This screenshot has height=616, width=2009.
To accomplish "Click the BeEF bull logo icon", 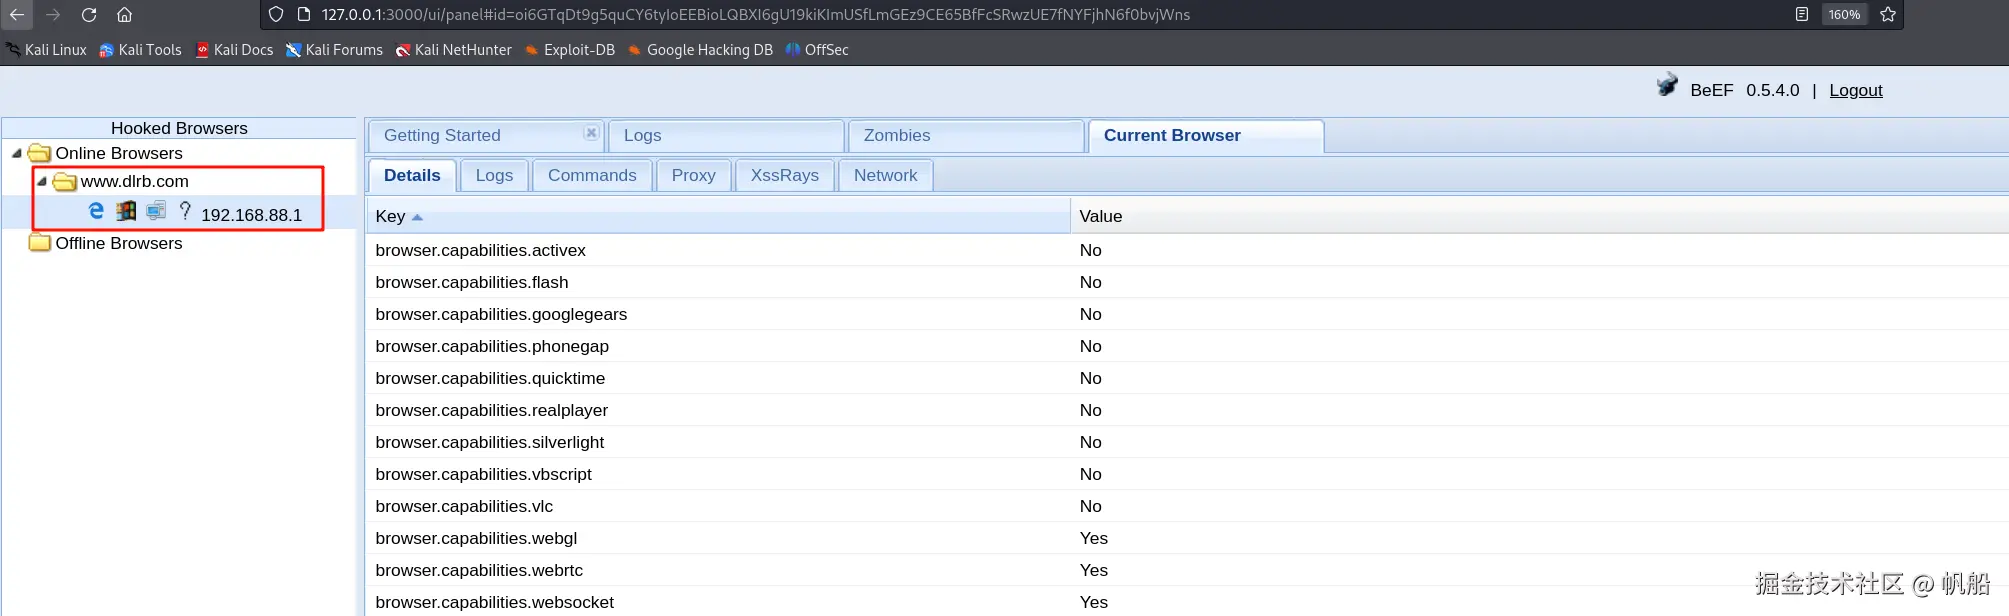I will pos(1666,86).
